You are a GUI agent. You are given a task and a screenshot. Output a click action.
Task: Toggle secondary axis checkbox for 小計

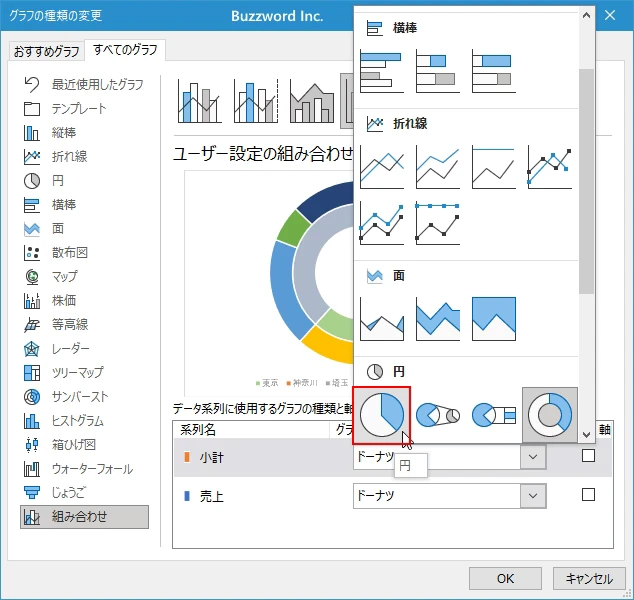(x=588, y=456)
